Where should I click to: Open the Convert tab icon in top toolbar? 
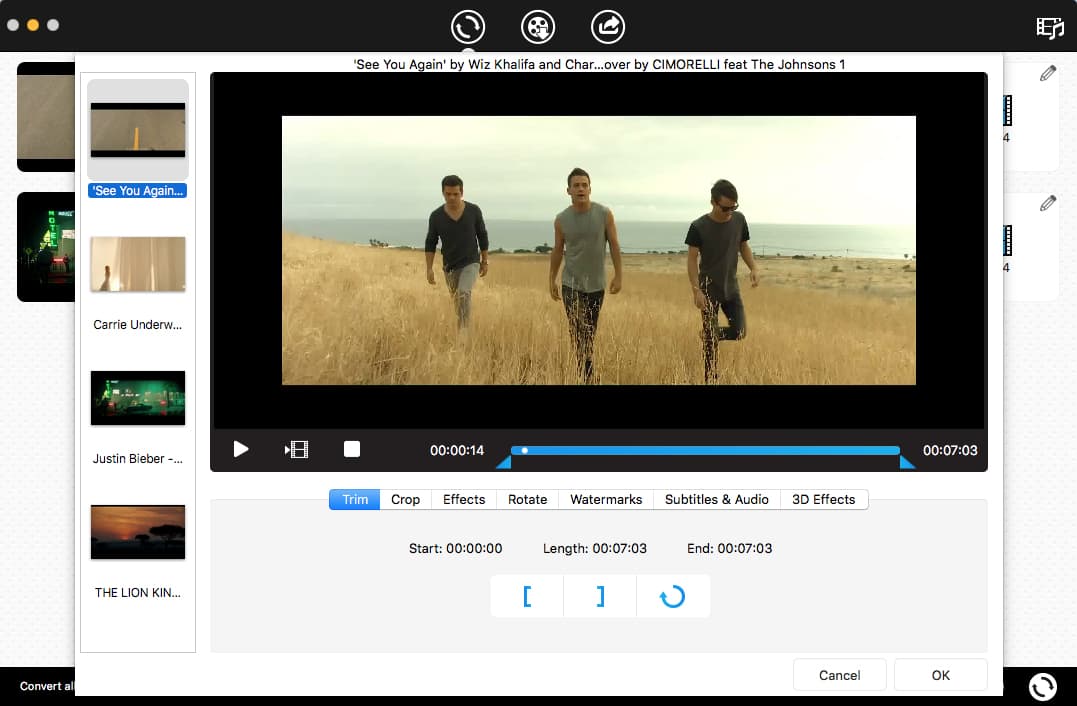(468, 27)
